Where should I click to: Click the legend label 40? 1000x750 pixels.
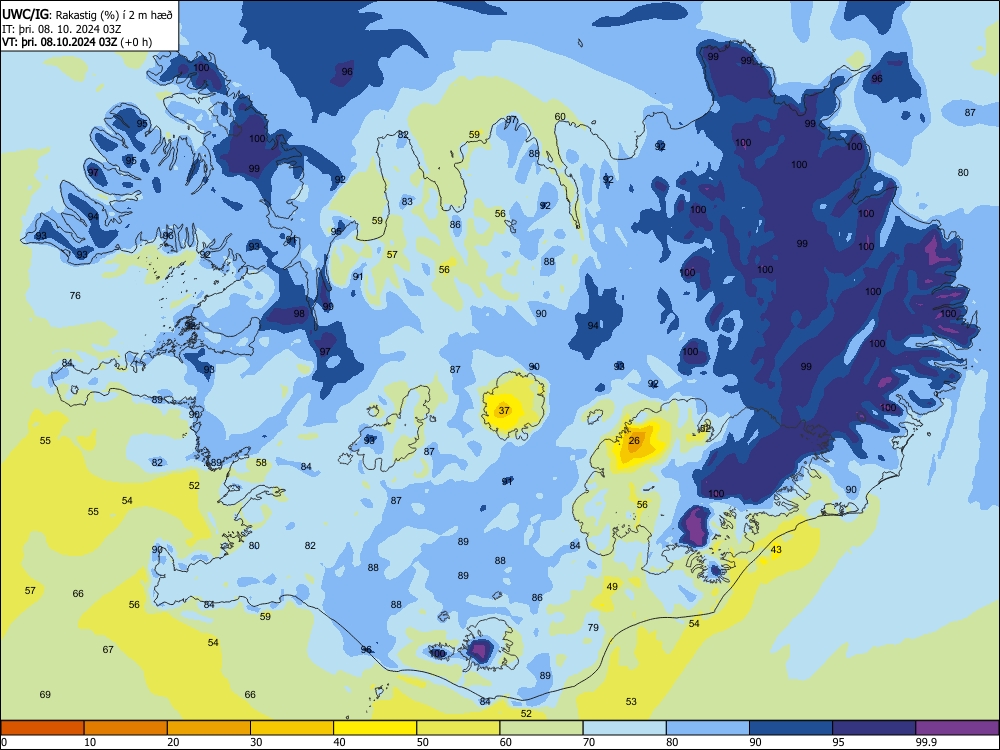(339, 742)
